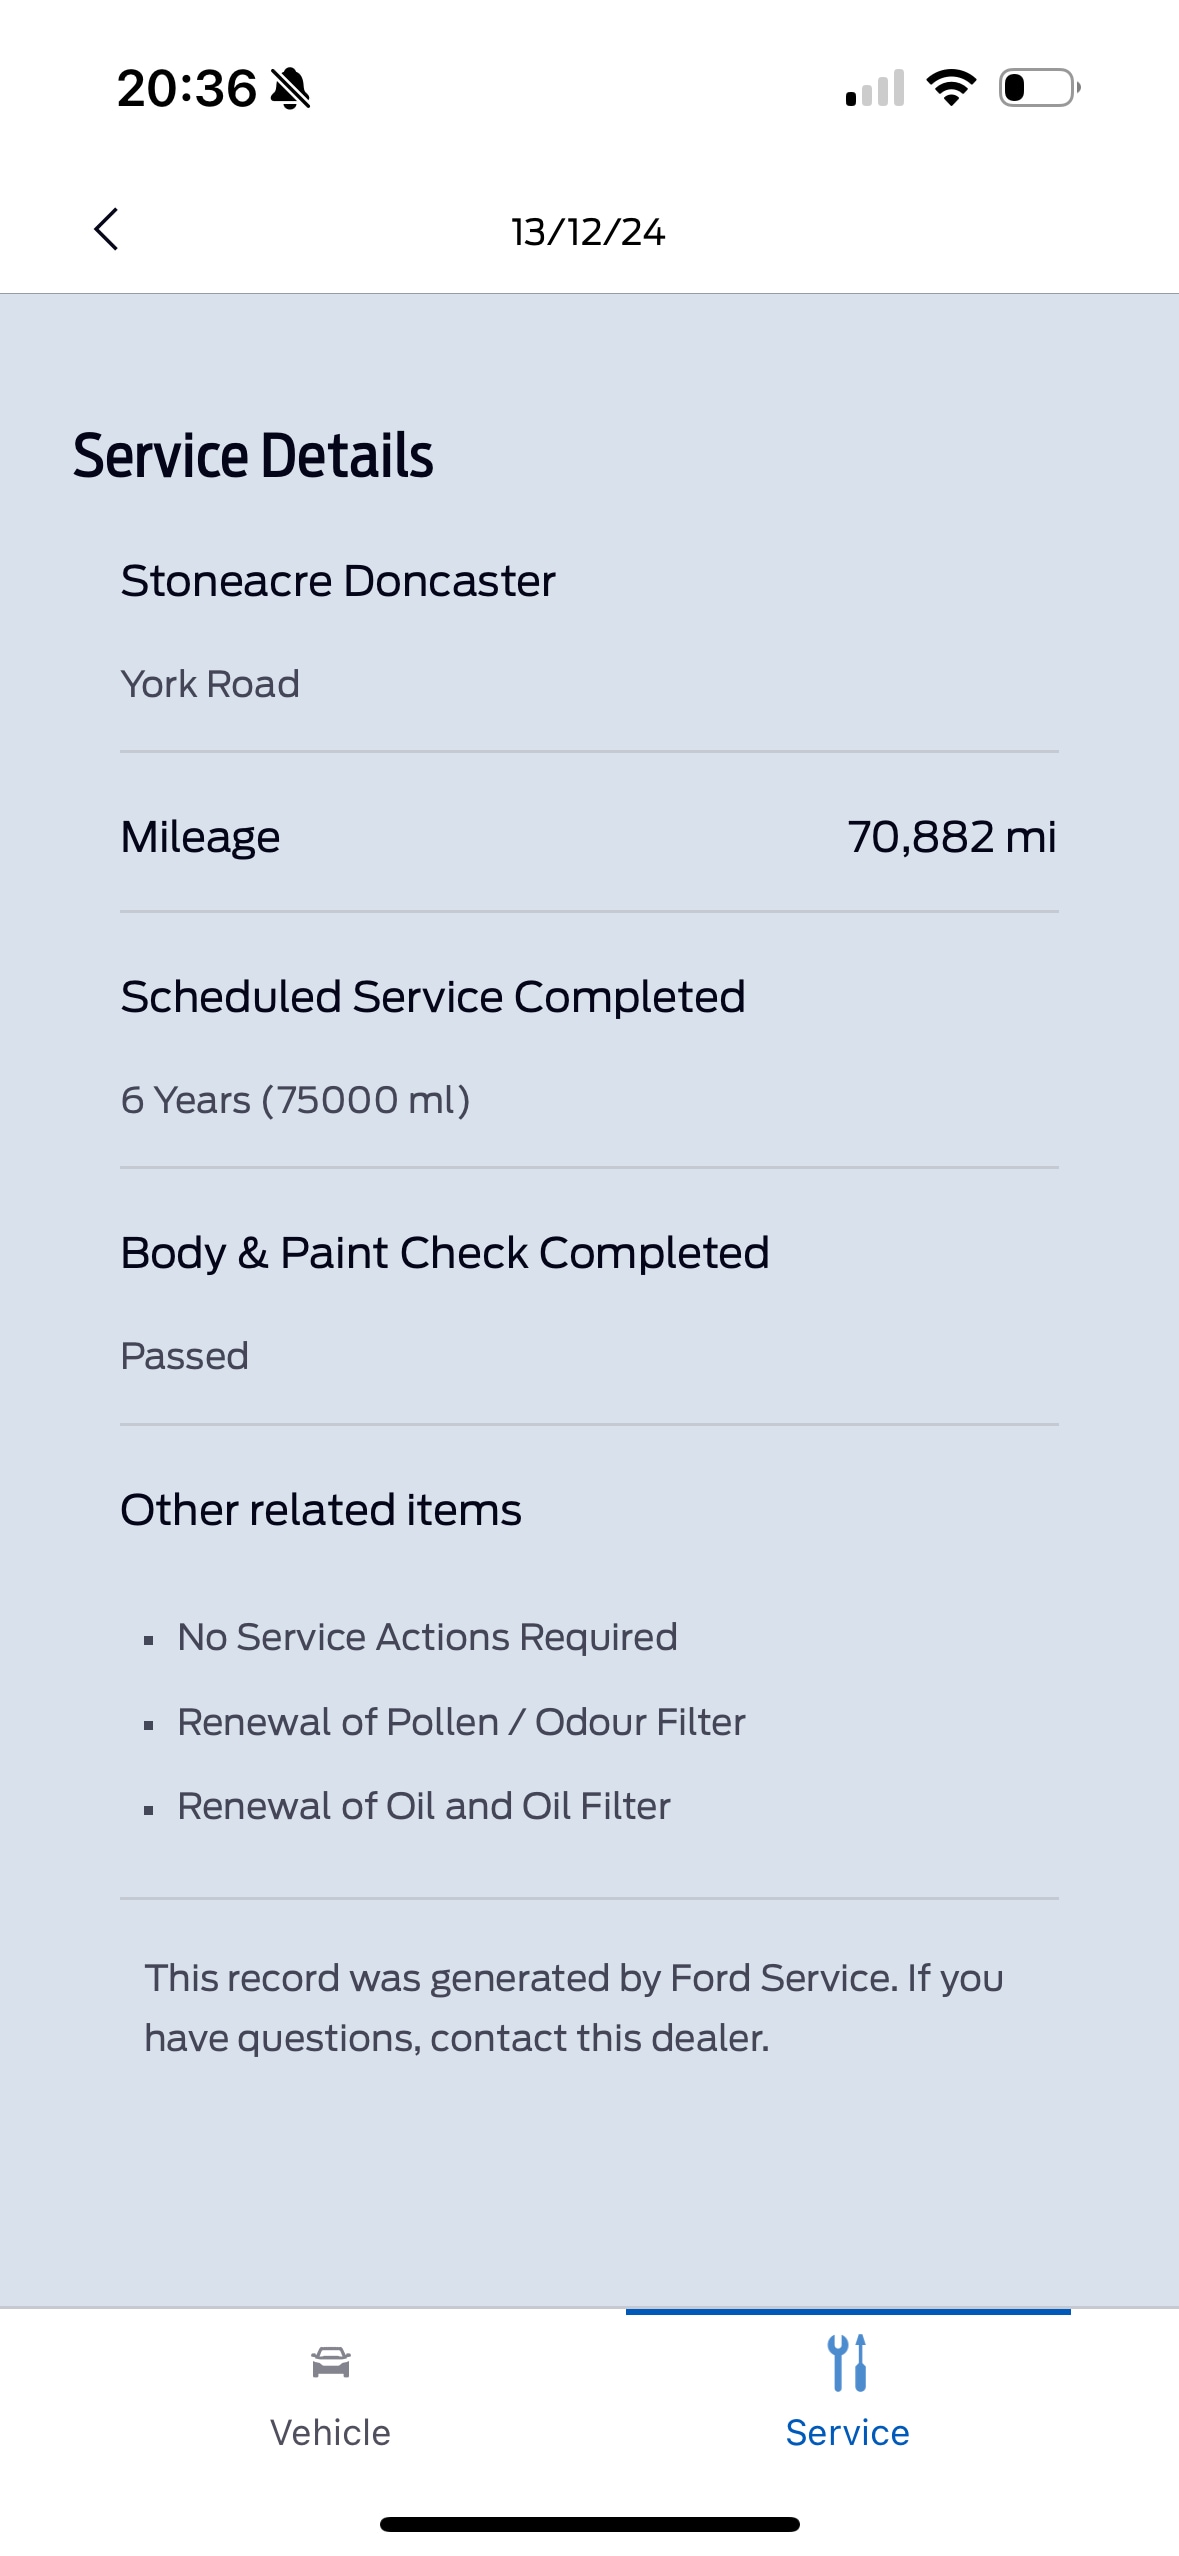1179x2556 pixels.
Task: Tap the York Road address
Action: (210, 684)
